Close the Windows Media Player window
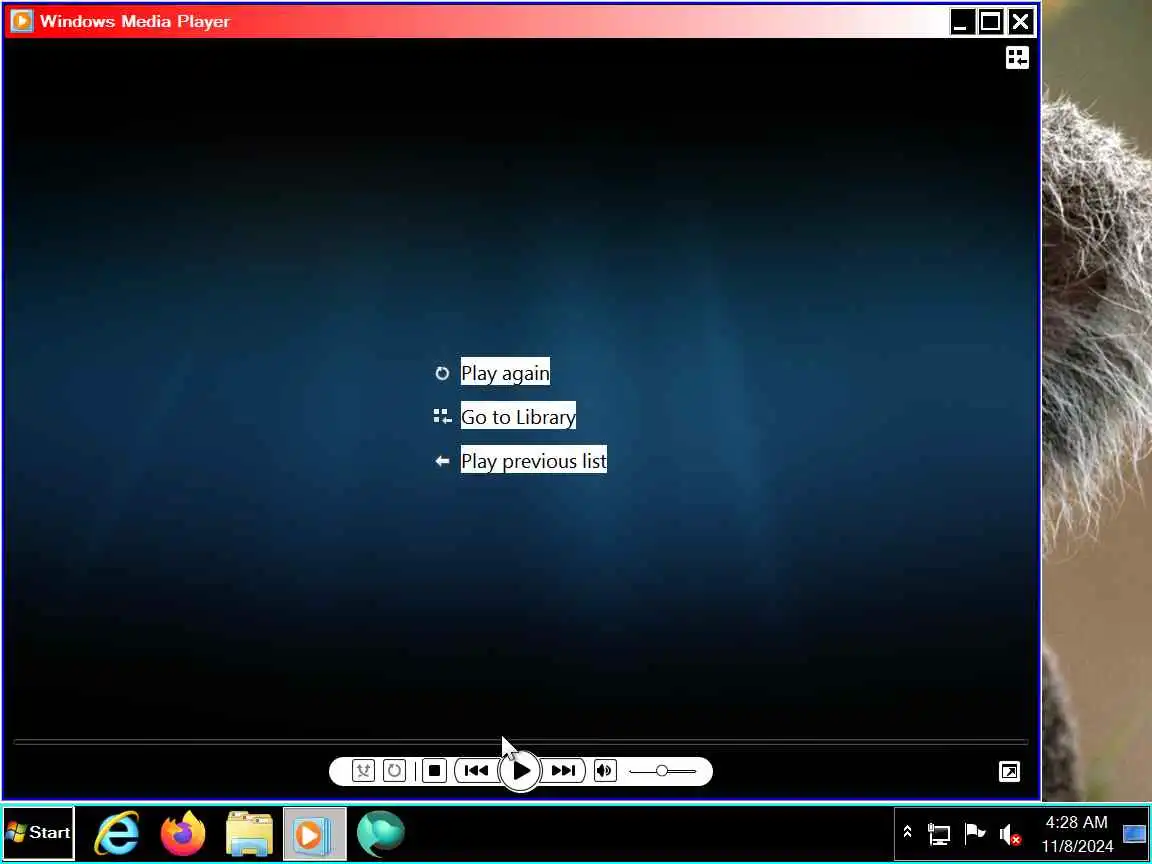 tap(1020, 21)
